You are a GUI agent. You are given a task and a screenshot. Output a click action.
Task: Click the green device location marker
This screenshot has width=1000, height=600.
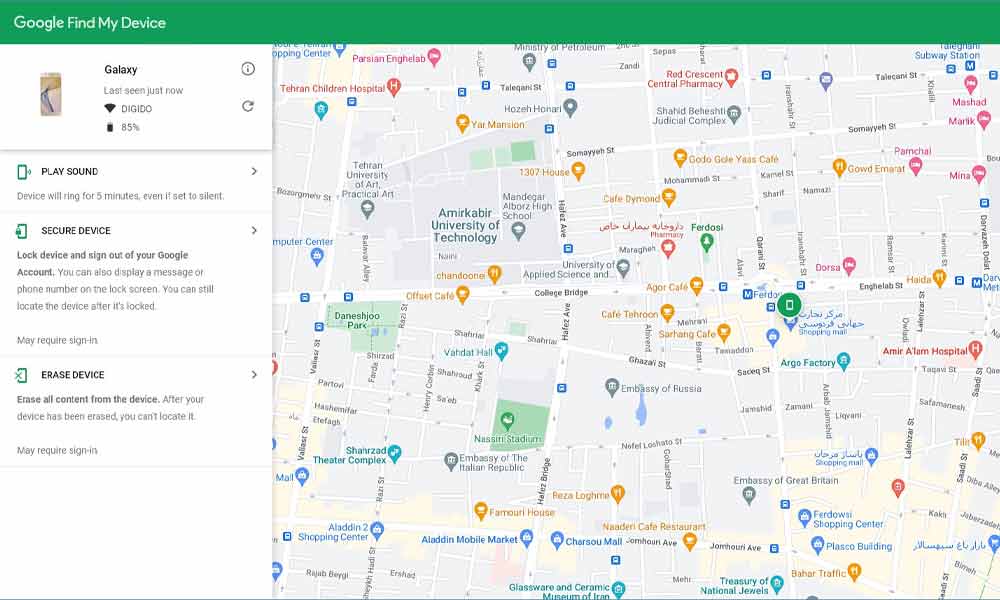coord(789,305)
